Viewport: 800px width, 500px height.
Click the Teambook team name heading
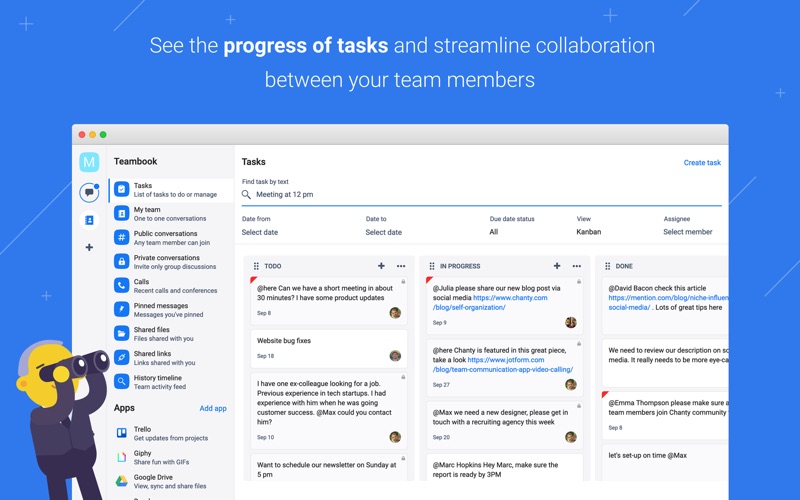pos(135,161)
